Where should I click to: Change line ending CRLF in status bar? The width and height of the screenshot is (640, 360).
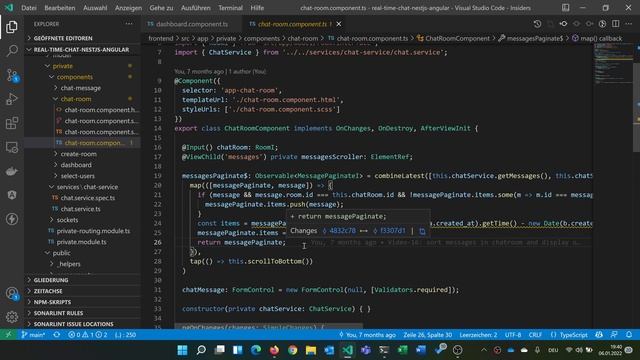tap(535, 335)
